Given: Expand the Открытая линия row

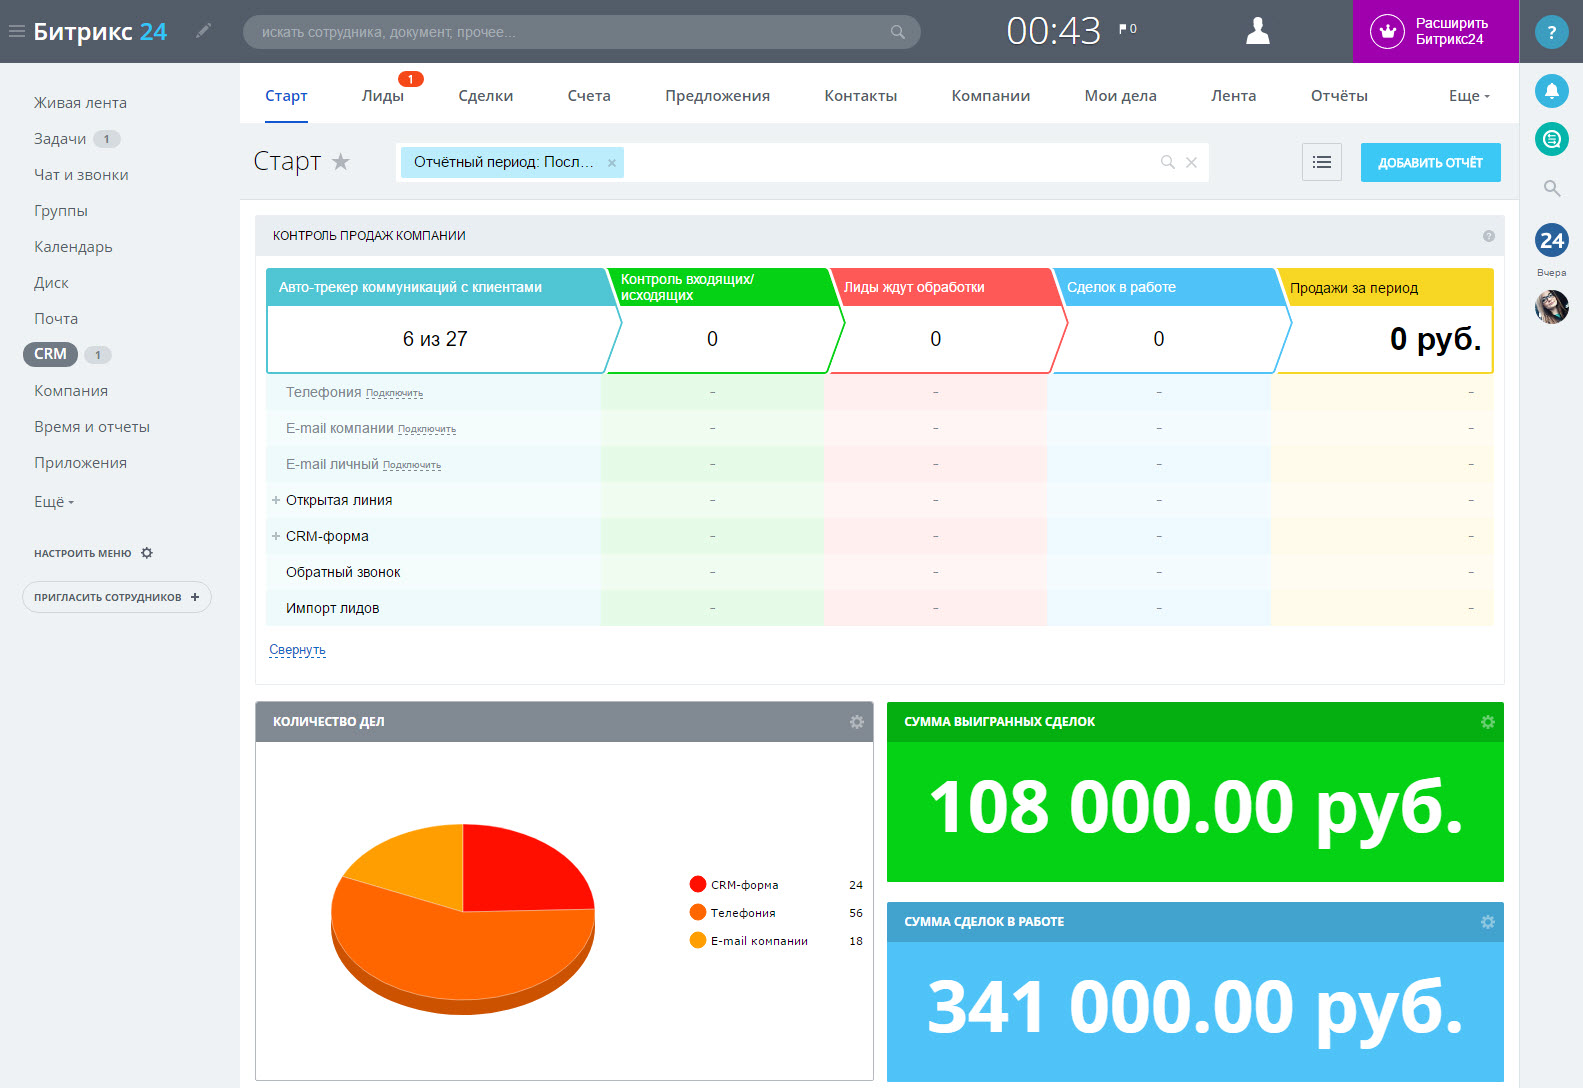Looking at the screenshot, I should pos(276,500).
